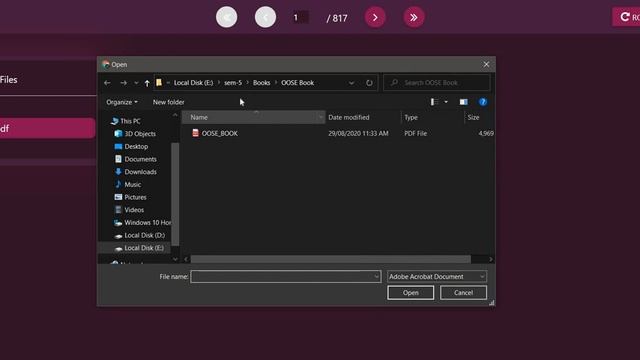Click the File name input box
This screenshot has width=640, height=360.
pyautogui.click(x=282, y=277)
